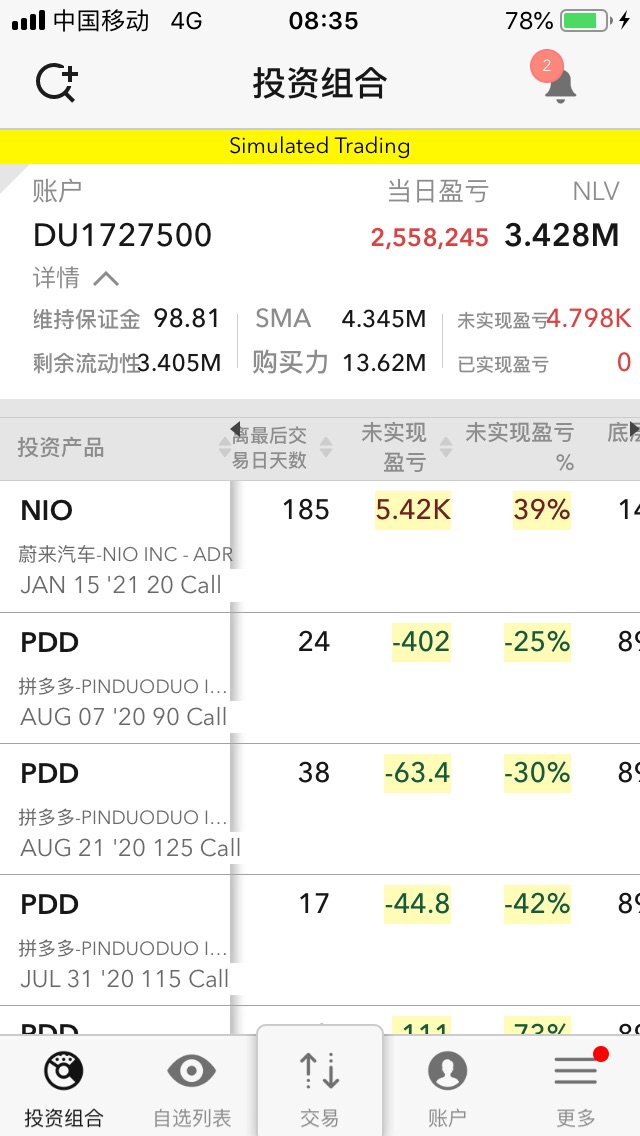Select the NIO position row
Screen dimensions: 640x1136
pyautogui.click(x=320, y=546)
